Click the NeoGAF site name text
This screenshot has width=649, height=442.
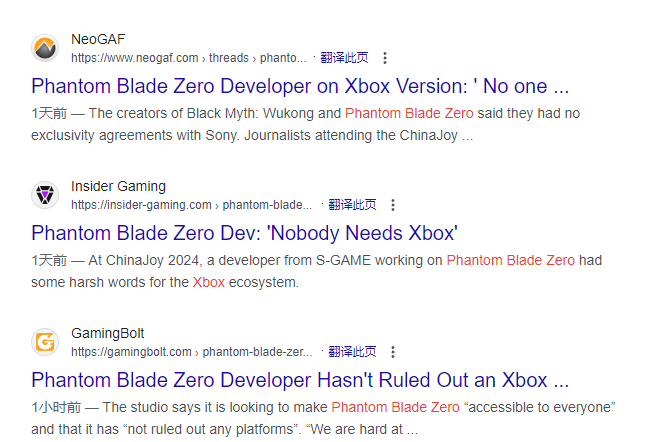[x=98, y=39]
